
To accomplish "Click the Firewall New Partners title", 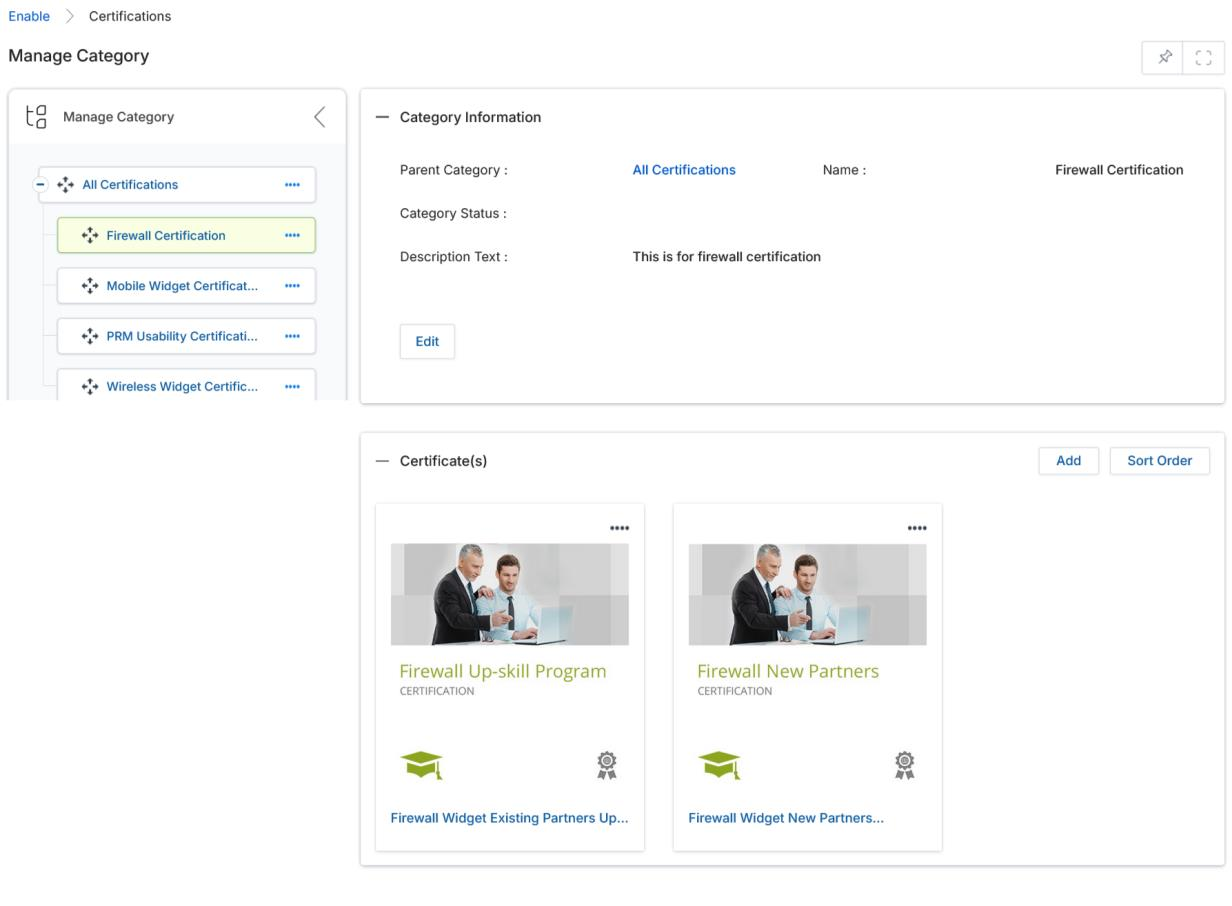I will [788, 671].
